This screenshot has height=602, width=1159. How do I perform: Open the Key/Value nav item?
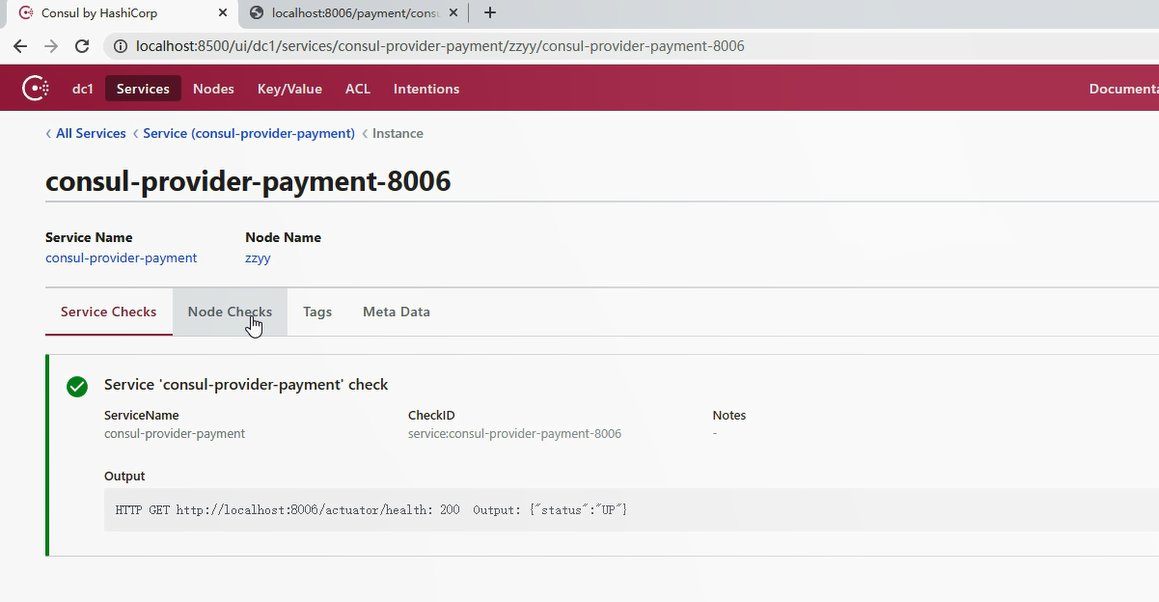coord(290,89)
